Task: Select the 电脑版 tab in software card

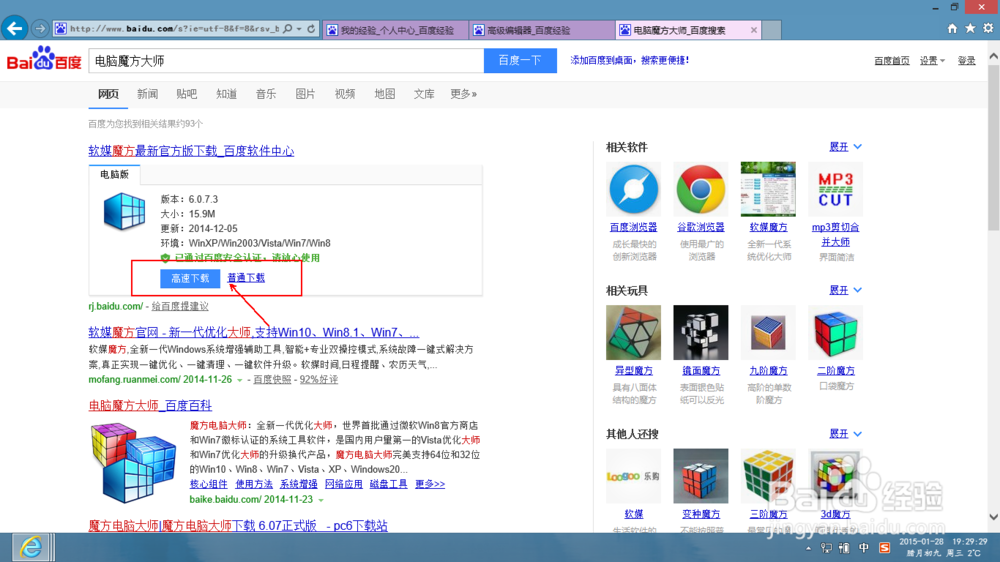Action: [x=114, y=174]
